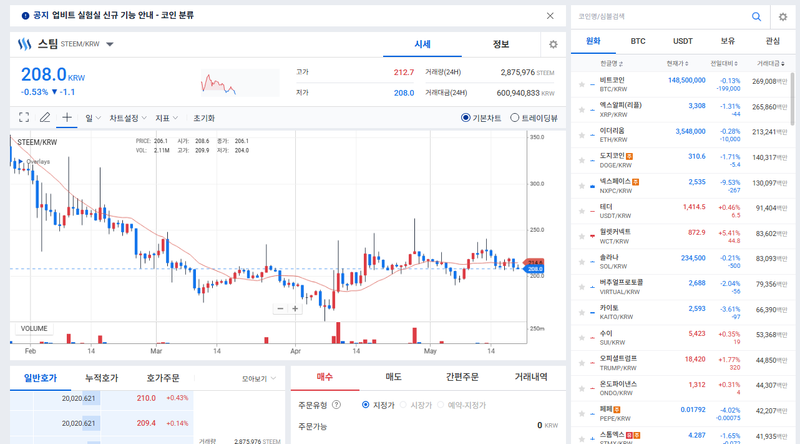
Task: Toggle favorite star for 수이
Action: tap(582, 338)
